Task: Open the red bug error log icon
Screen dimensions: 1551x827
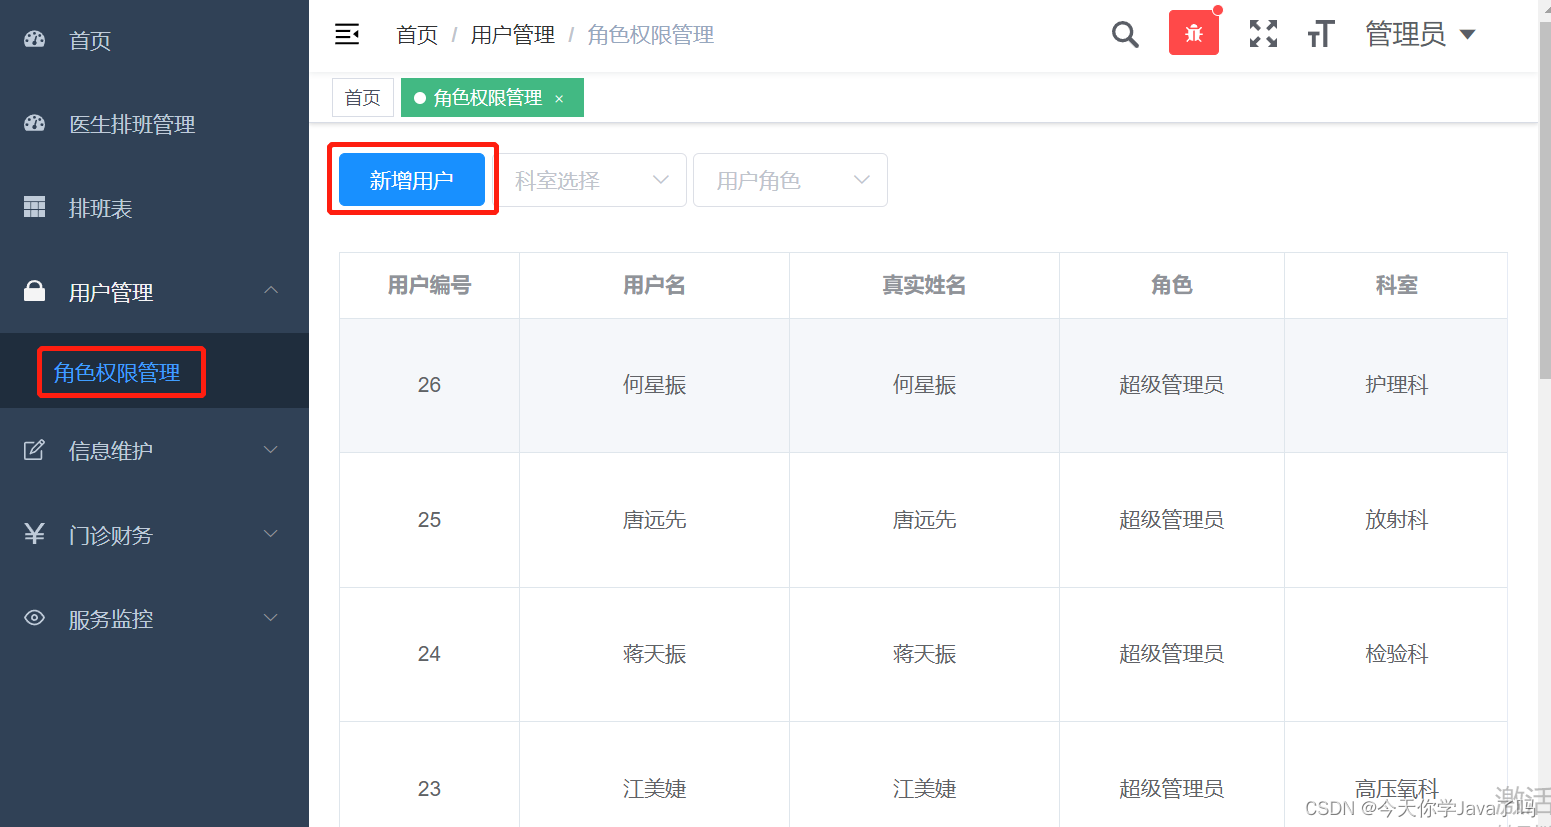Action: point(1194,33)
